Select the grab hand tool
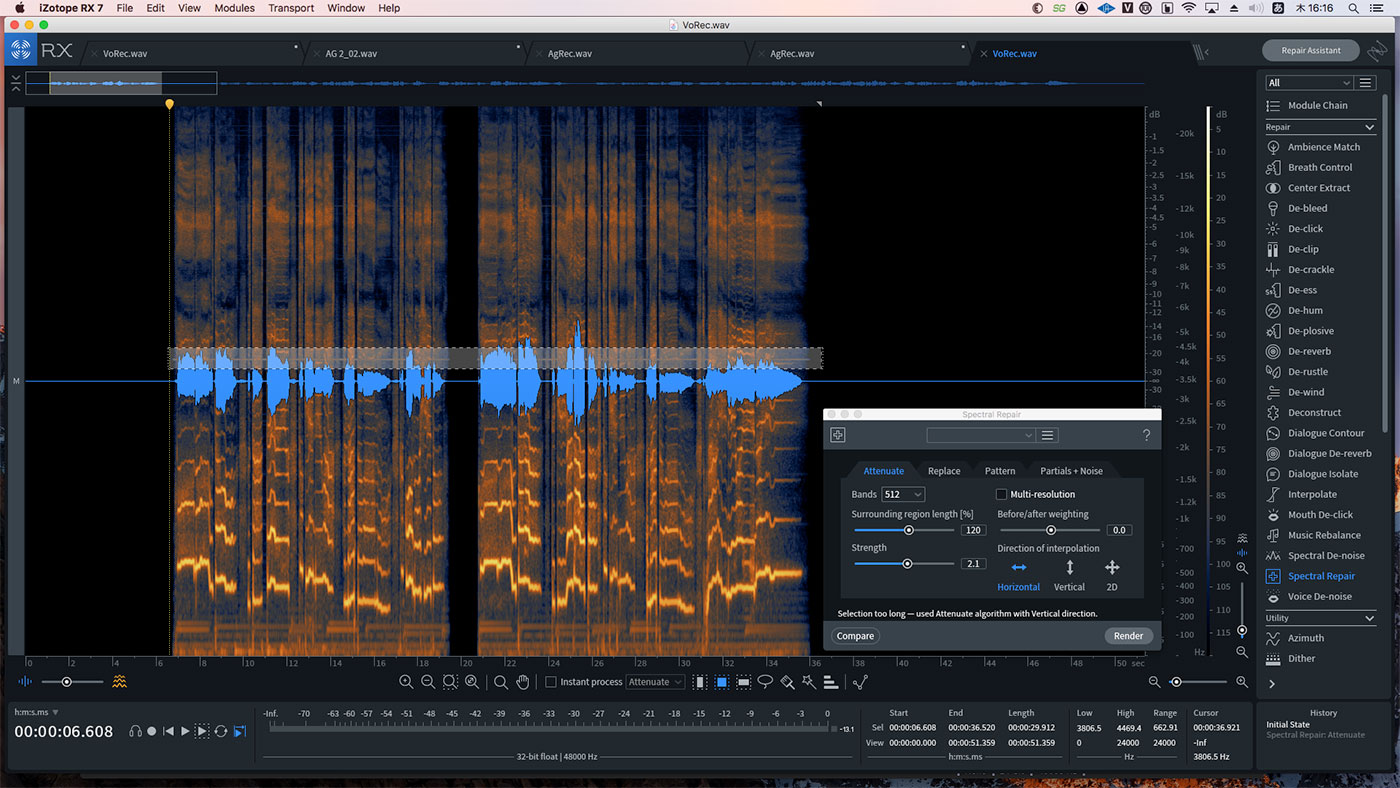The image size is (1400, 788). [523, 682]
